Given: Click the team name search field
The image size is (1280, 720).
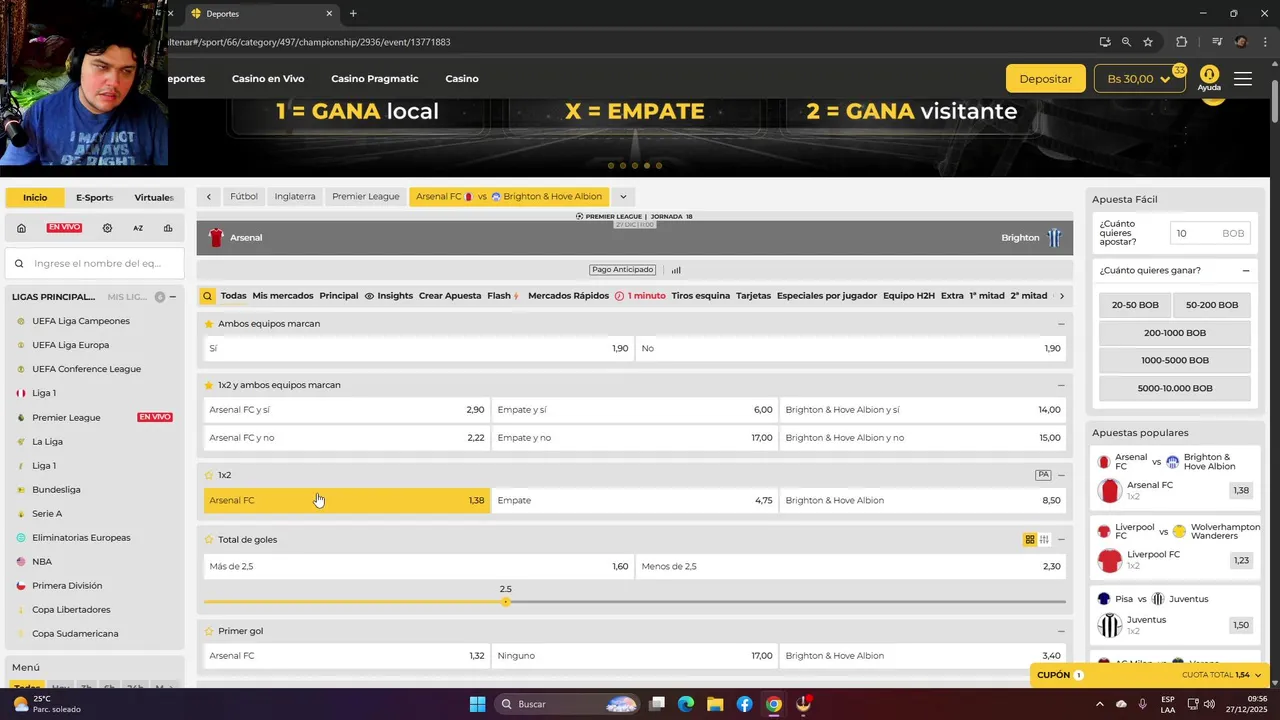Looking at the screenshot, I should click(x=95, y=264).
